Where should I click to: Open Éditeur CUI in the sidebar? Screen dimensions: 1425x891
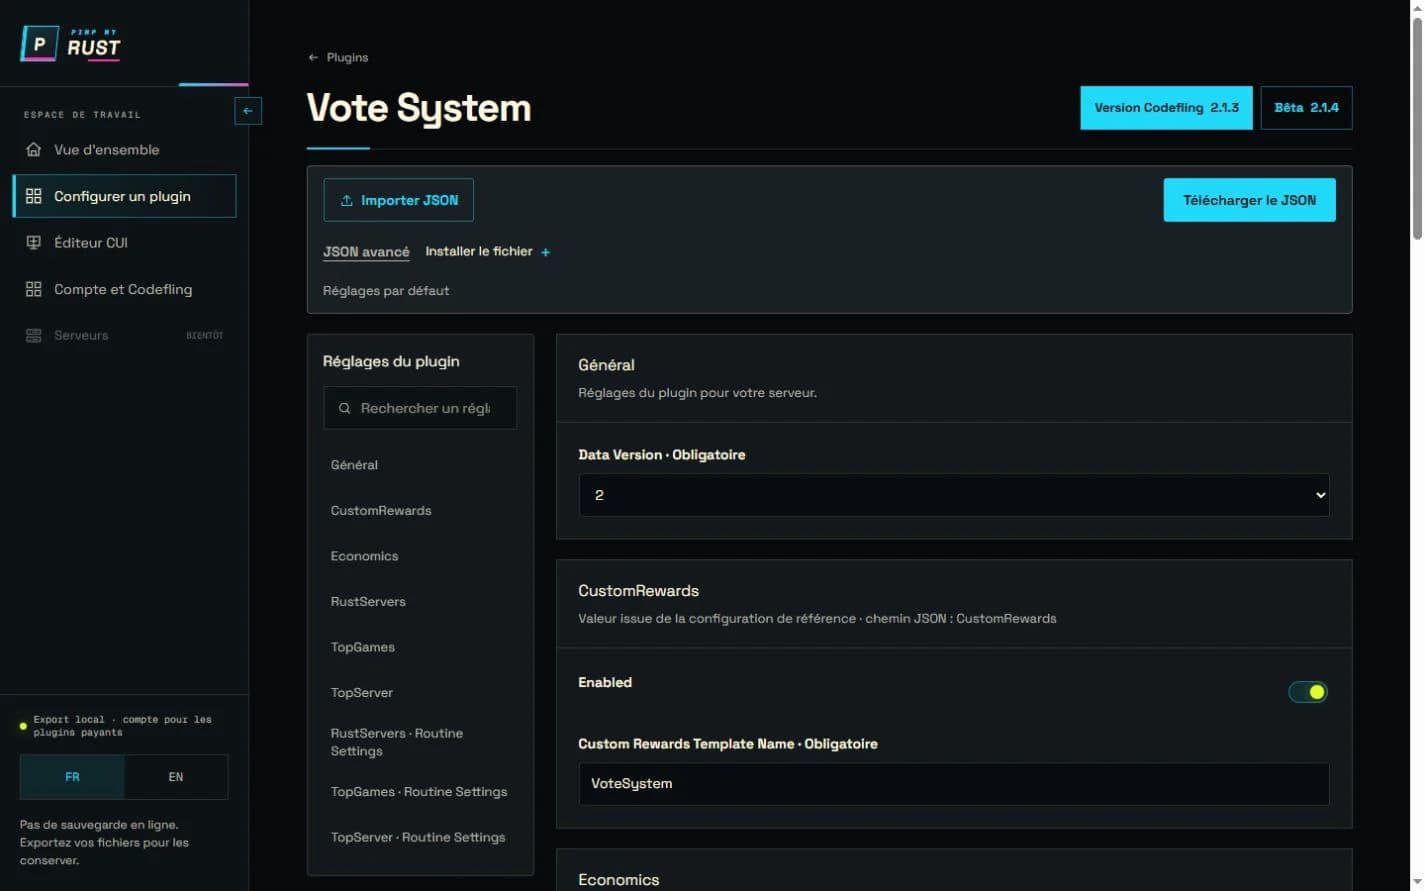(124, 243)
